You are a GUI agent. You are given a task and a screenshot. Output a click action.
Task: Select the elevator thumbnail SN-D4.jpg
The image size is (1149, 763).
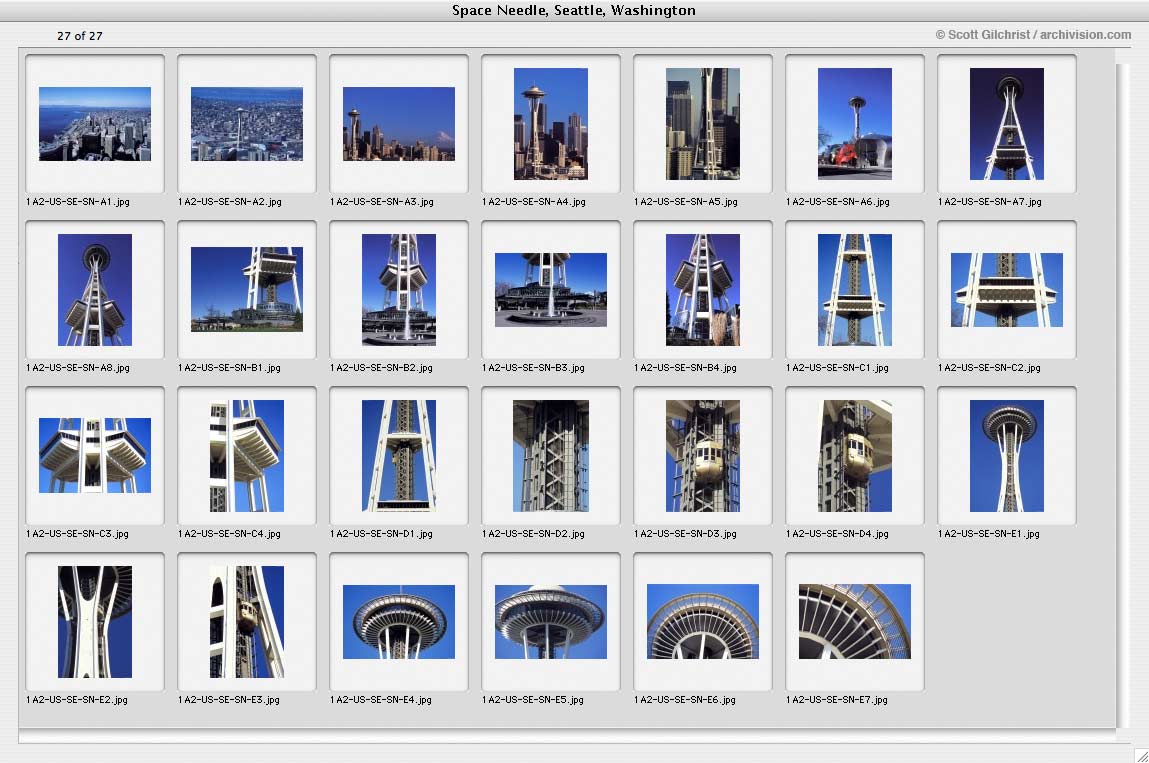point(854,456)
